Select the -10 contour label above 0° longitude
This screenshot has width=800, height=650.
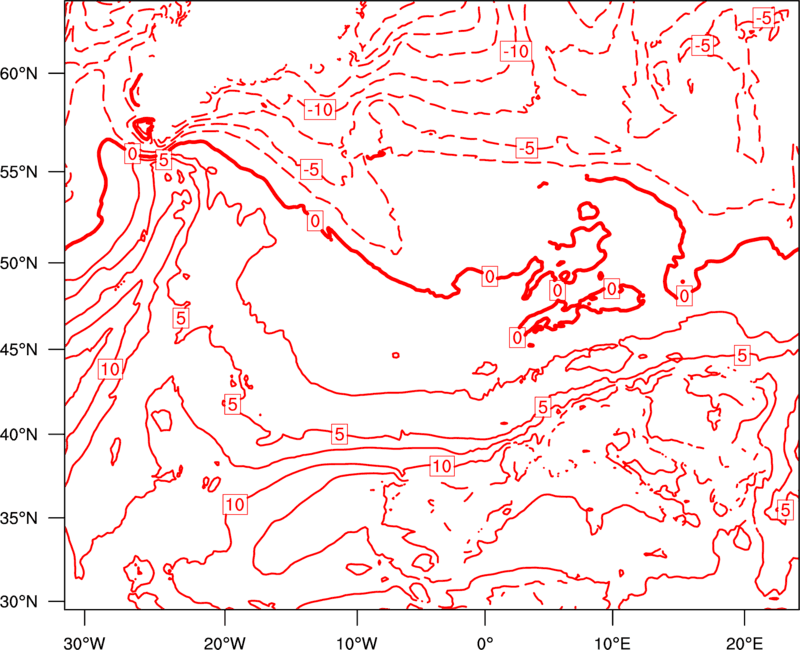[x=516, y=51]
